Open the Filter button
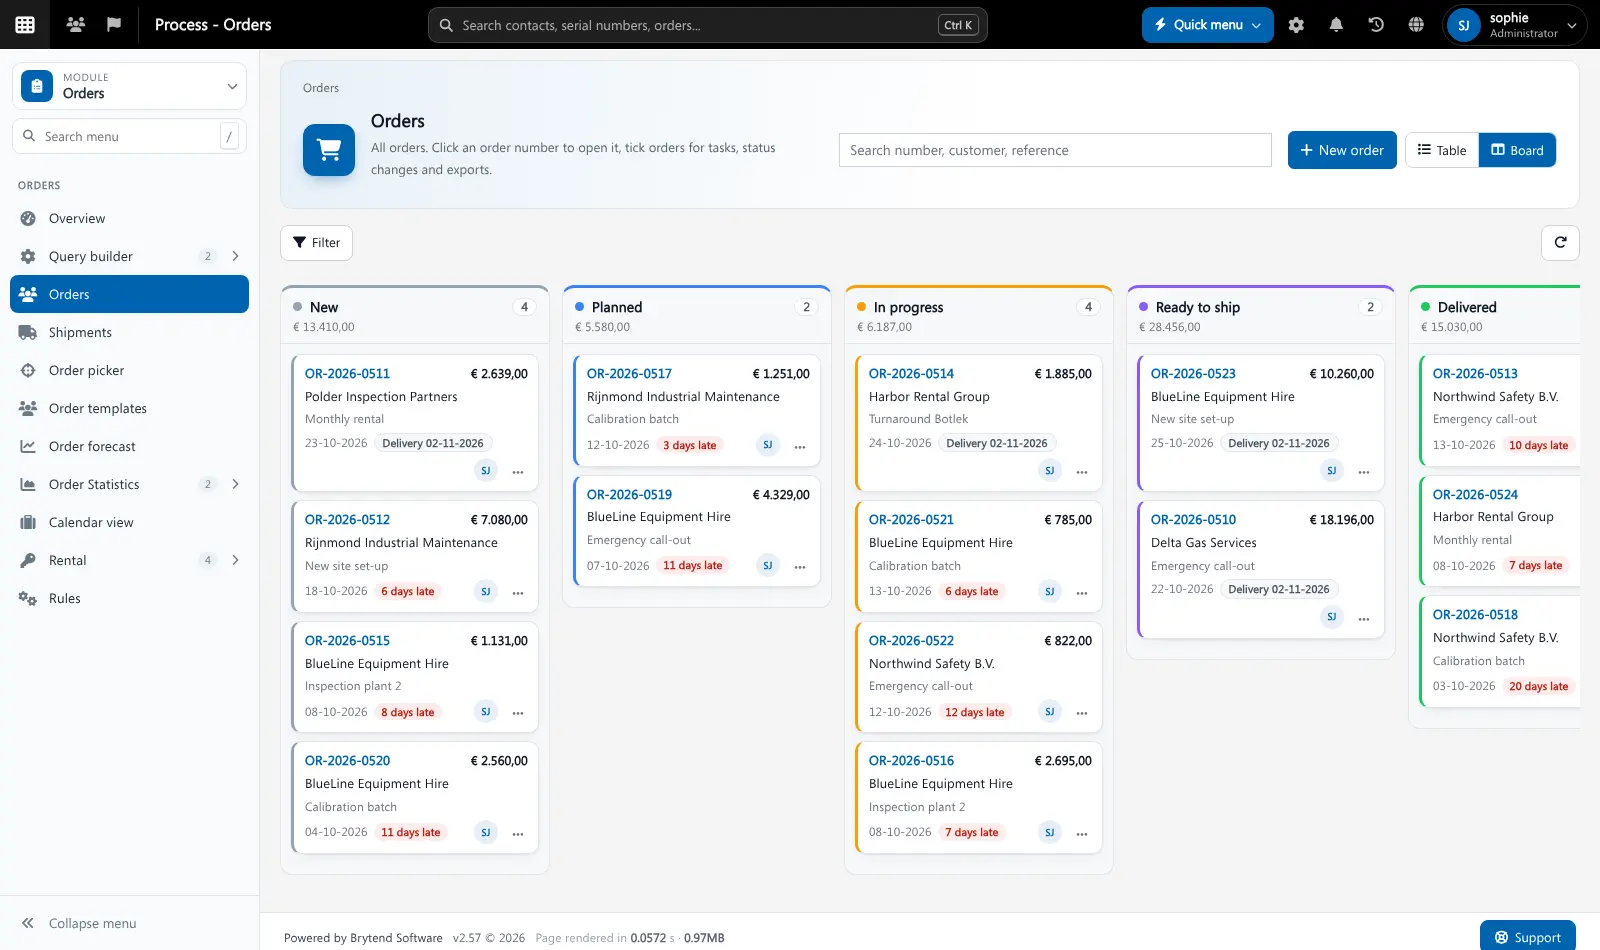Image resolution: width=1600 pixels, height=950 pixels. click(316, 243)
